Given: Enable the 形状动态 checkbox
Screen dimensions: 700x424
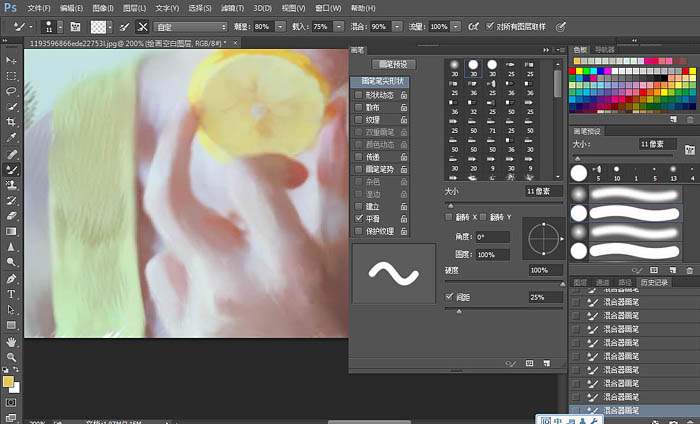Looking at the screenshot, I should coord(358,95).
